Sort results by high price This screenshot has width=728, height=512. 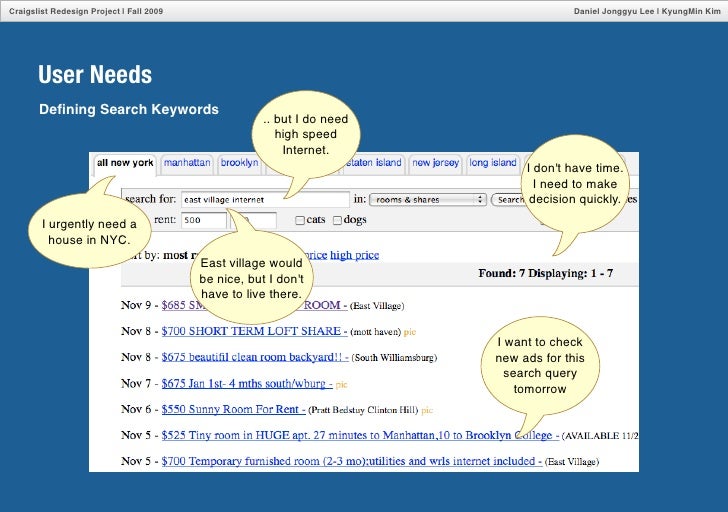[354, 255]
